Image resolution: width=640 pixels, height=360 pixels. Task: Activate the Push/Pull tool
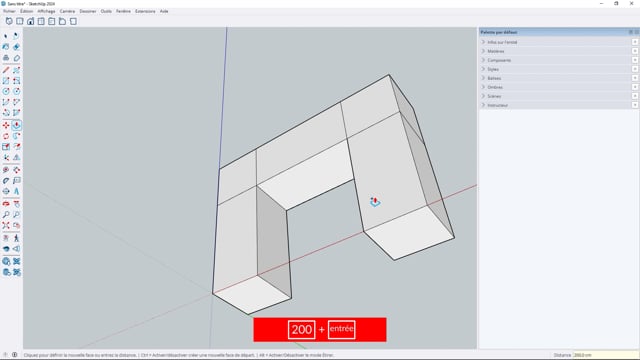coord(16,125)
